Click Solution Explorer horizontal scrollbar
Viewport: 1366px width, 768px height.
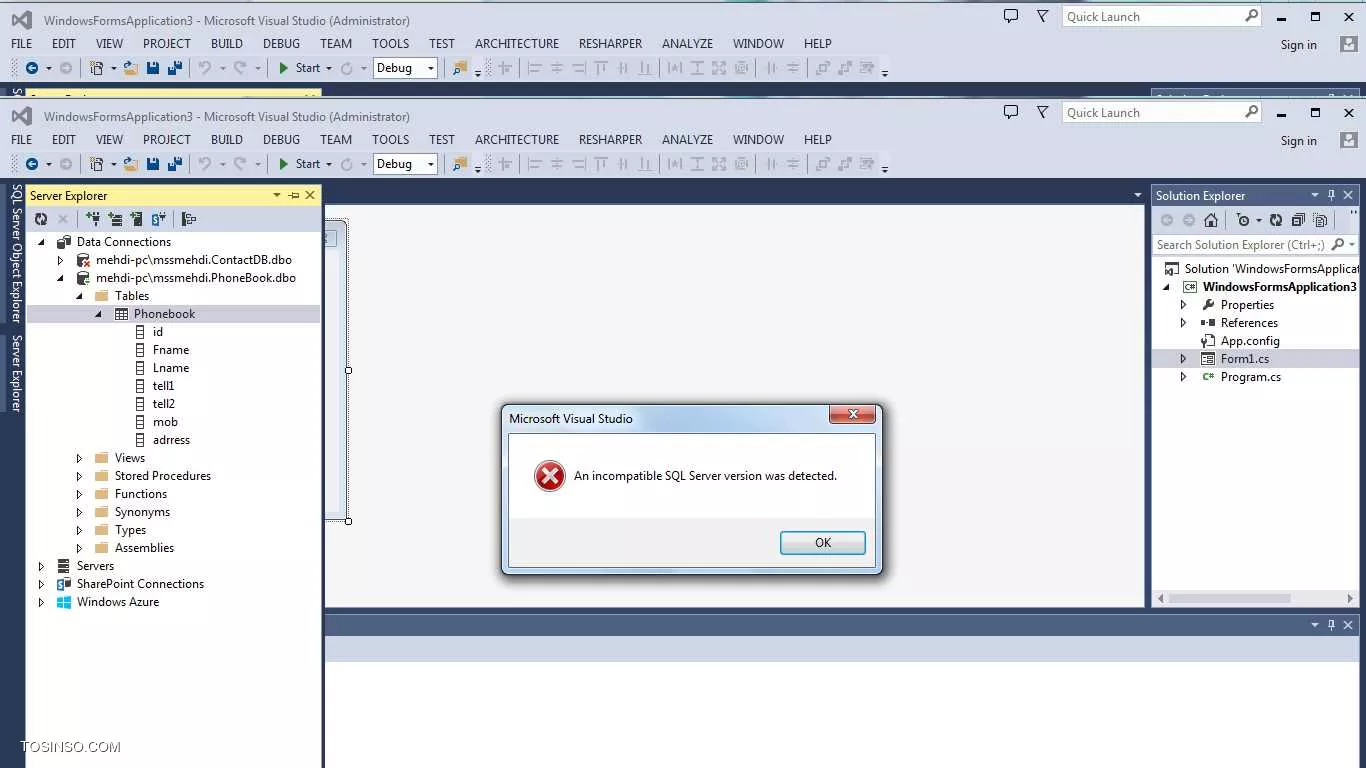1229,598
